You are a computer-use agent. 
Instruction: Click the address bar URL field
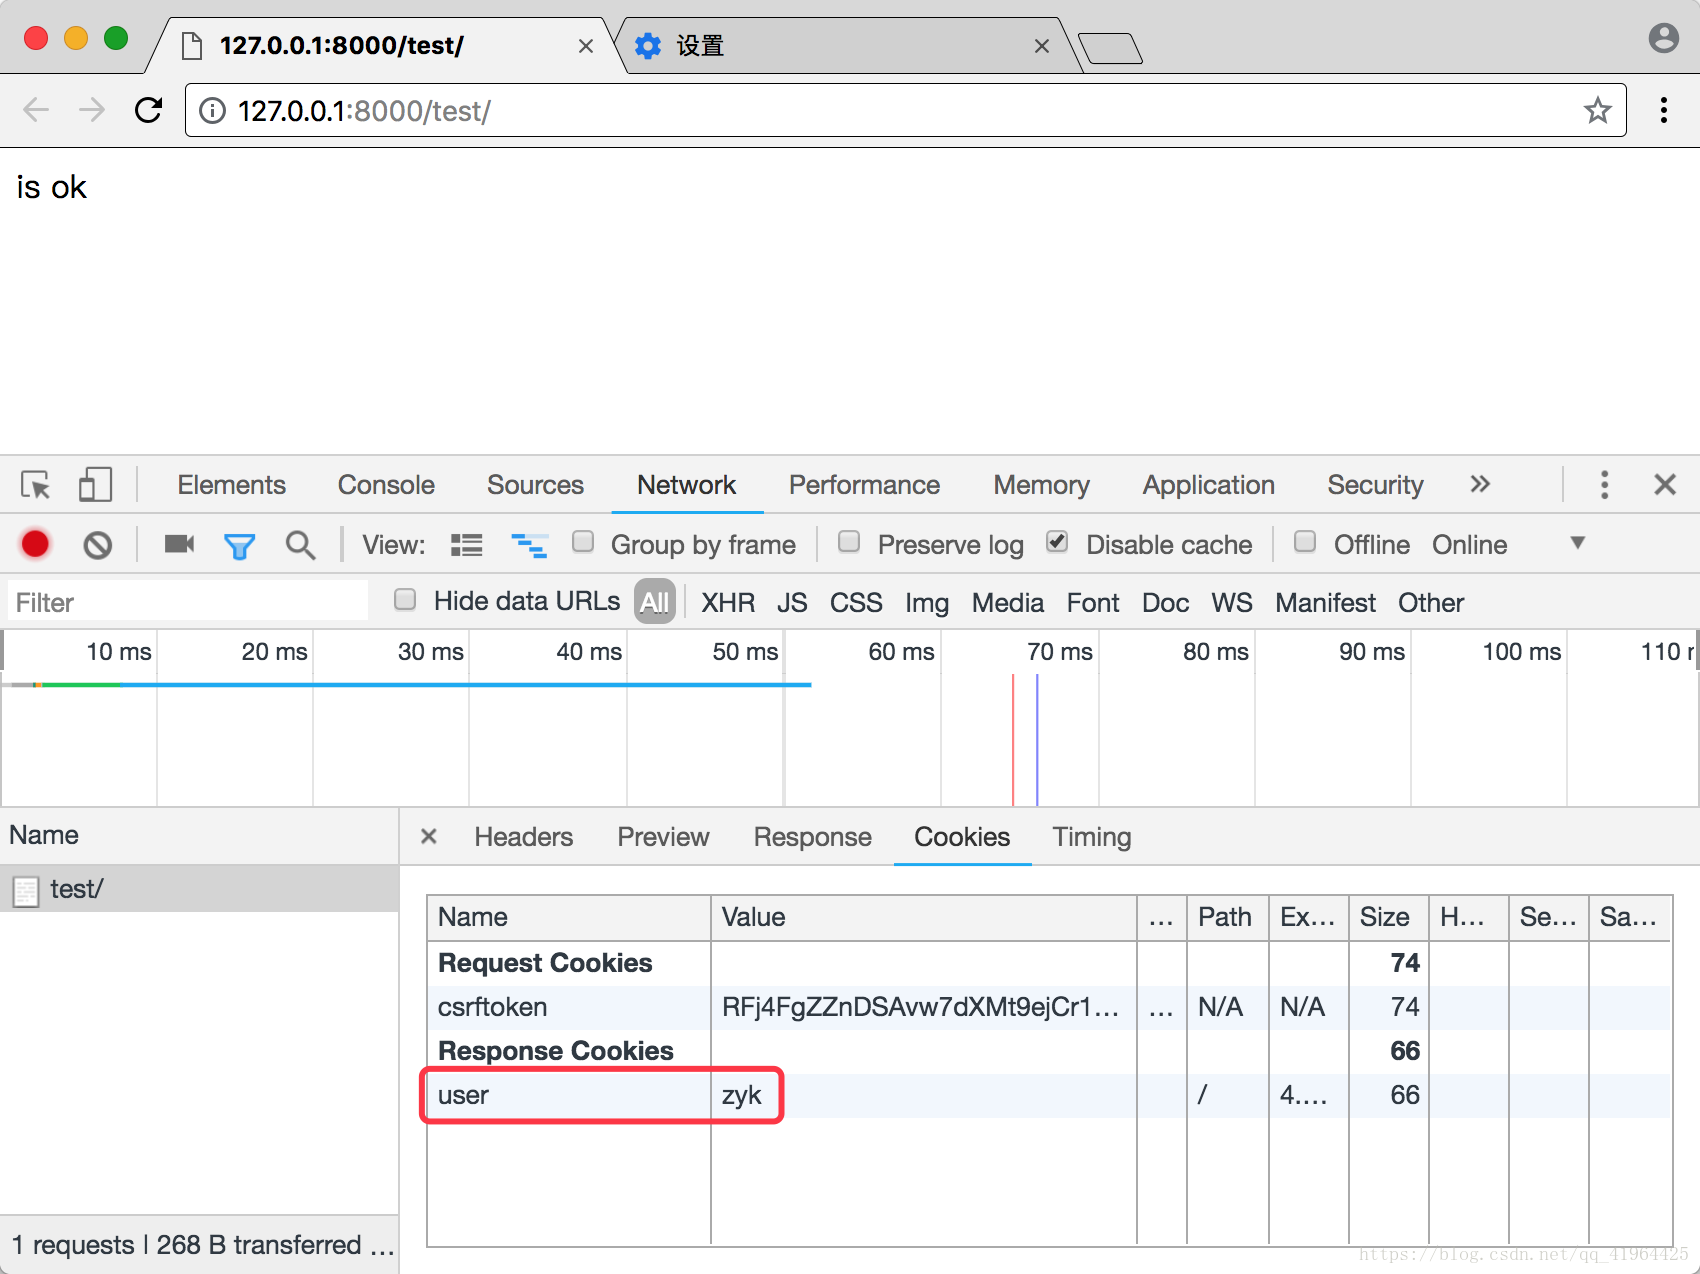[905, 110]
